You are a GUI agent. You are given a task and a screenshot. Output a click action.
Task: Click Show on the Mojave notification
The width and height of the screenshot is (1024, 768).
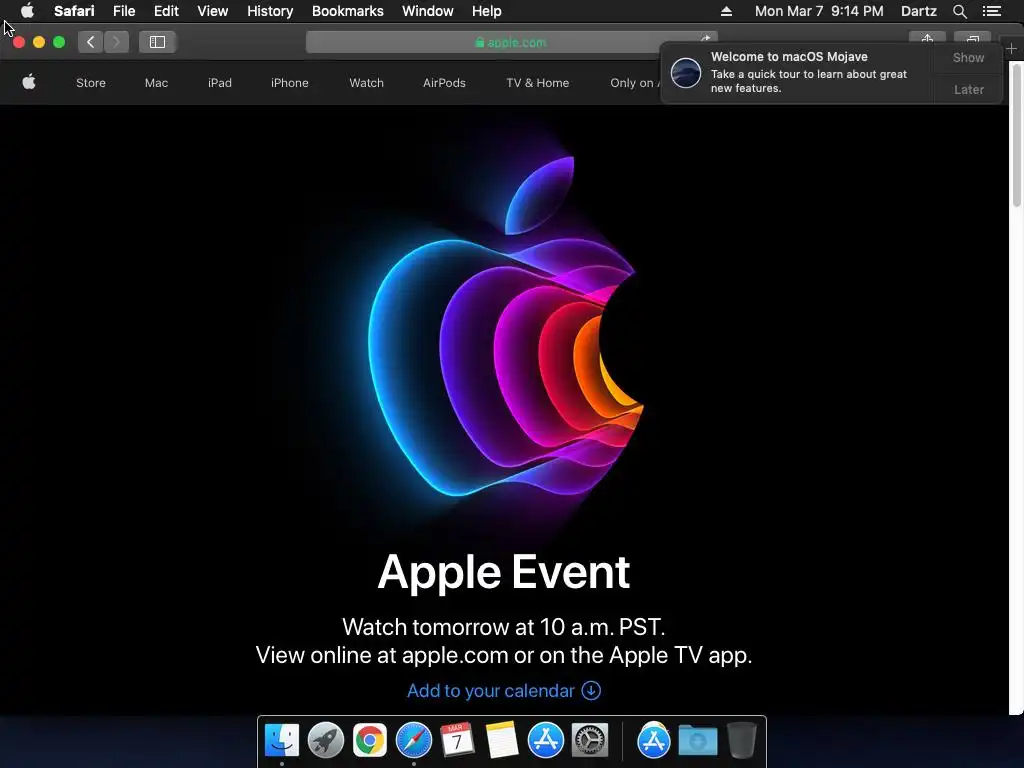[x=968, y=57]
